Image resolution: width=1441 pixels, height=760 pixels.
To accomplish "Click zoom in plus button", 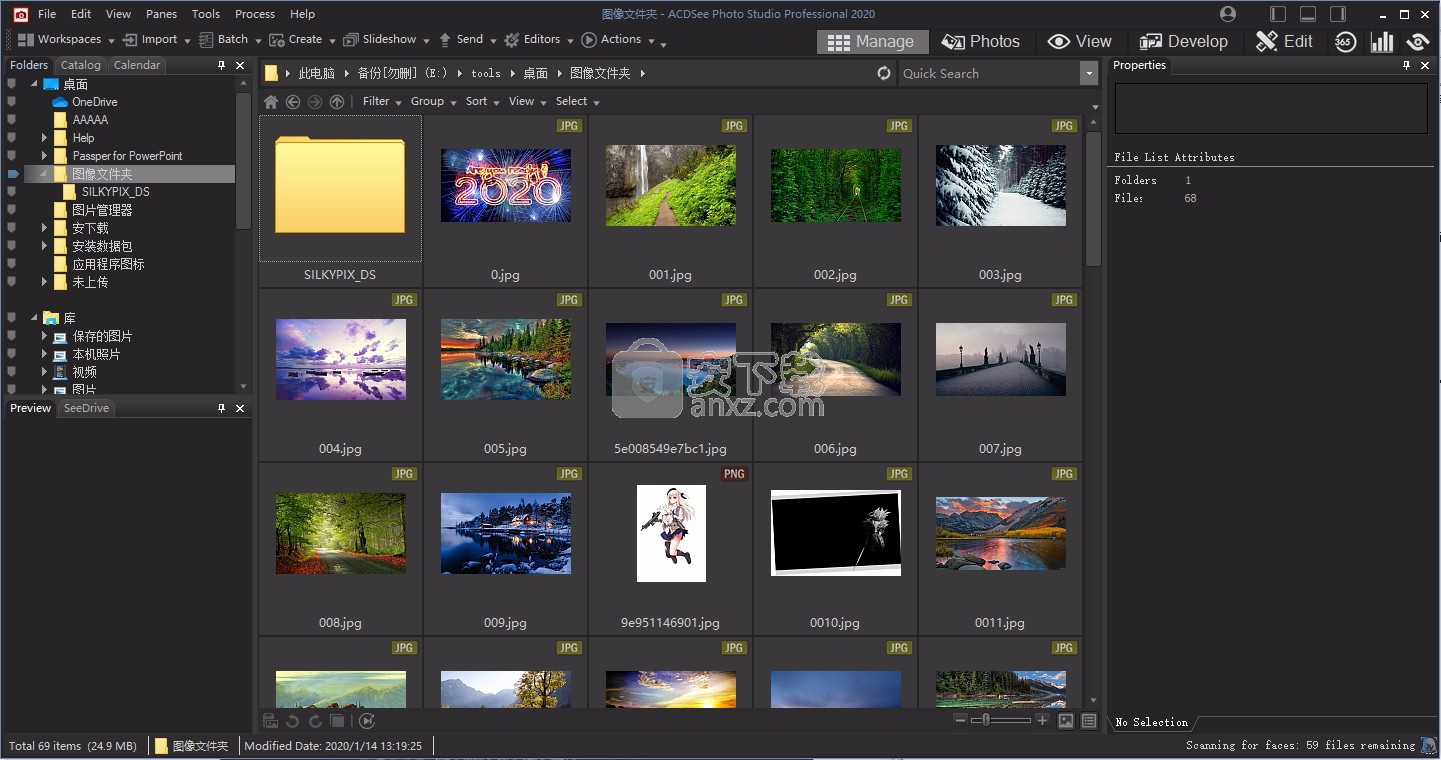I will 1042,720.
